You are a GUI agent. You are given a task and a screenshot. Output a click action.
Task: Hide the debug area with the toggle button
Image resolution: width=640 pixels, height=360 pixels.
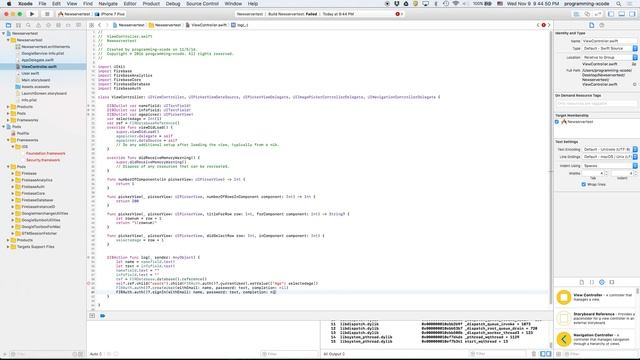92,316
